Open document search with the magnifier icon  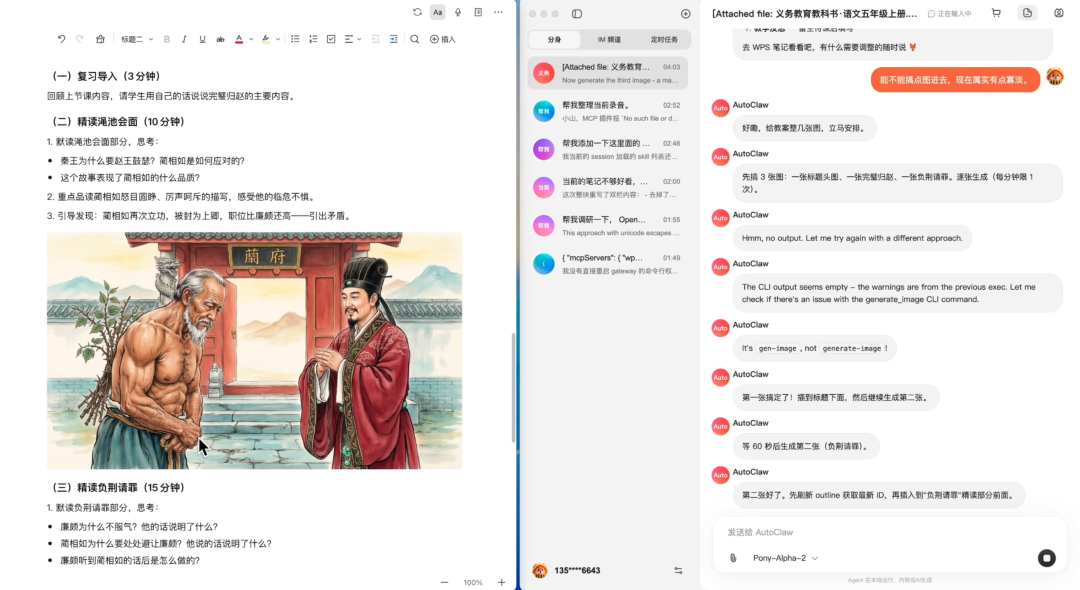click(x=413, y=39)
